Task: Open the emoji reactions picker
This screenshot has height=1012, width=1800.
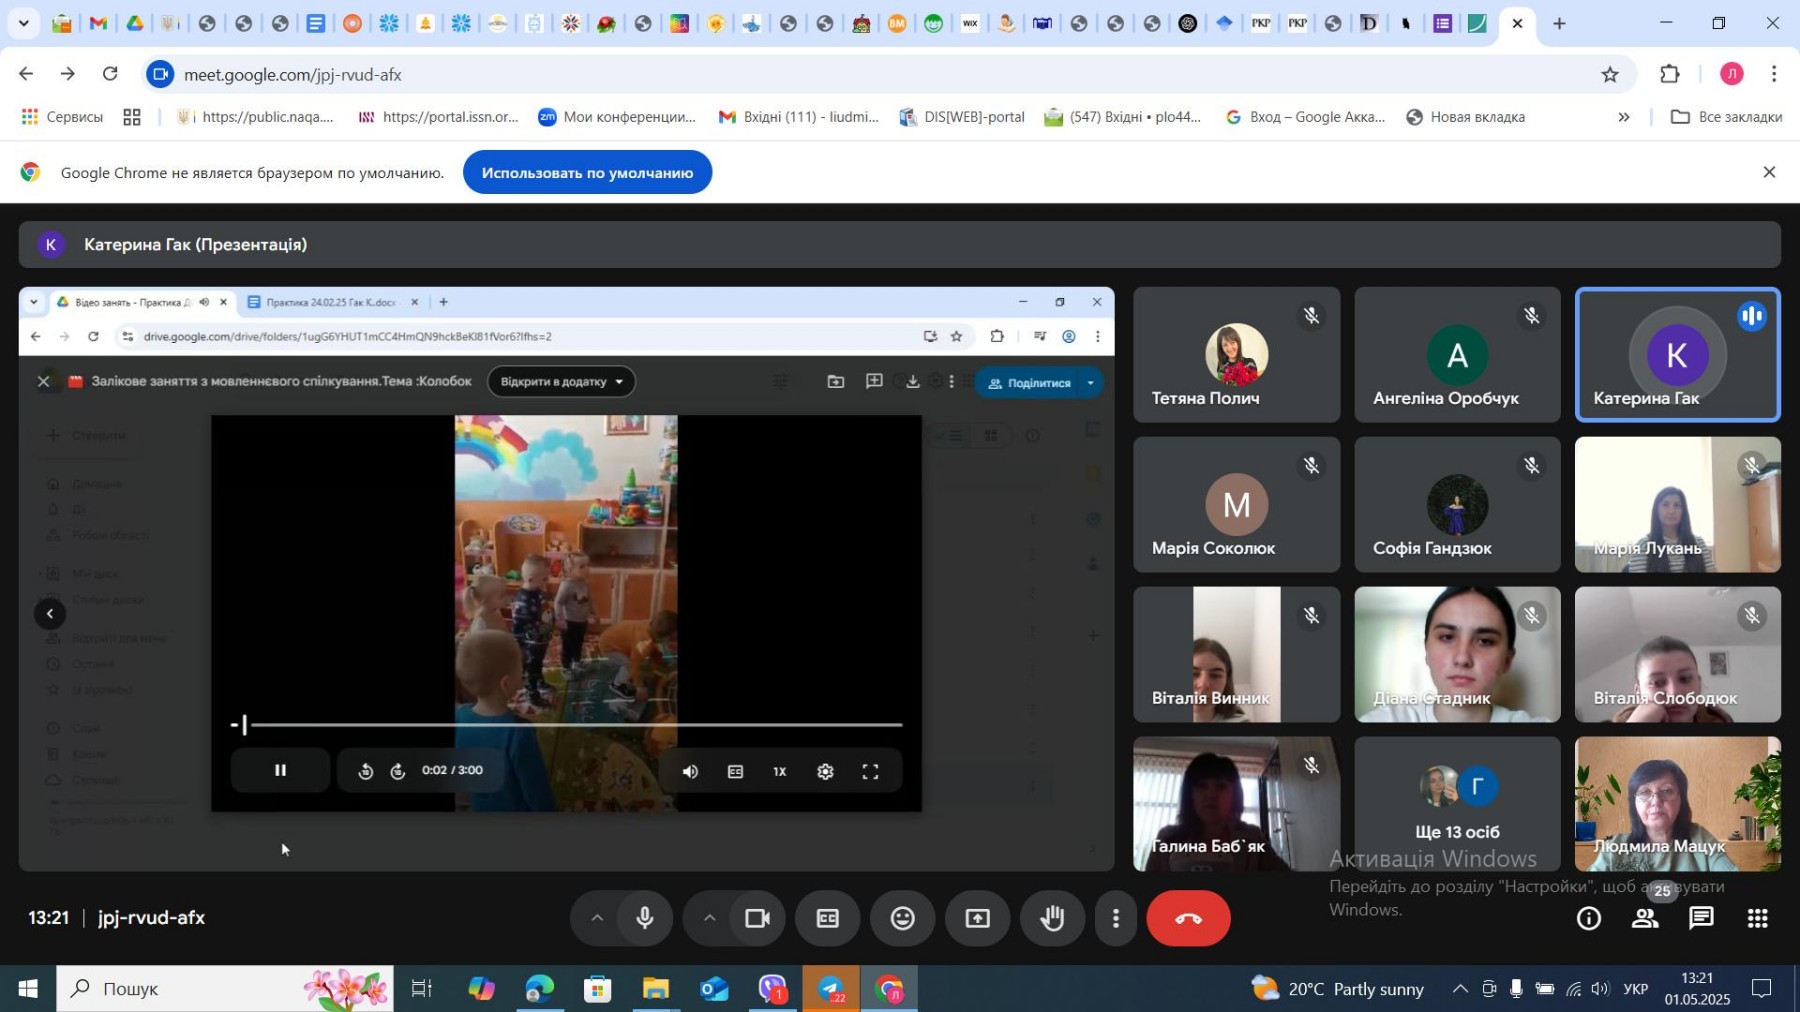Action: click(902, 918)
